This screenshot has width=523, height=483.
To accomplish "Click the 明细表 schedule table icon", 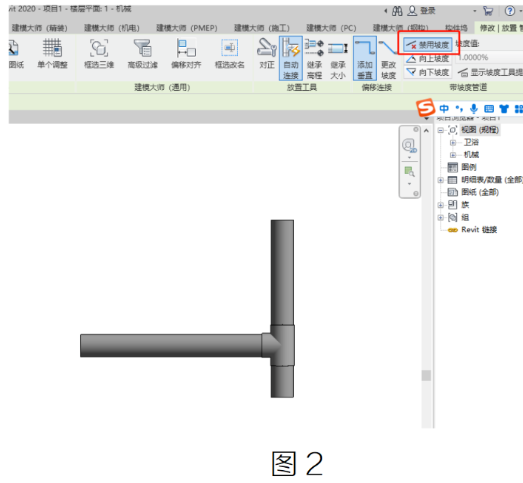I will tap(452, 180).
